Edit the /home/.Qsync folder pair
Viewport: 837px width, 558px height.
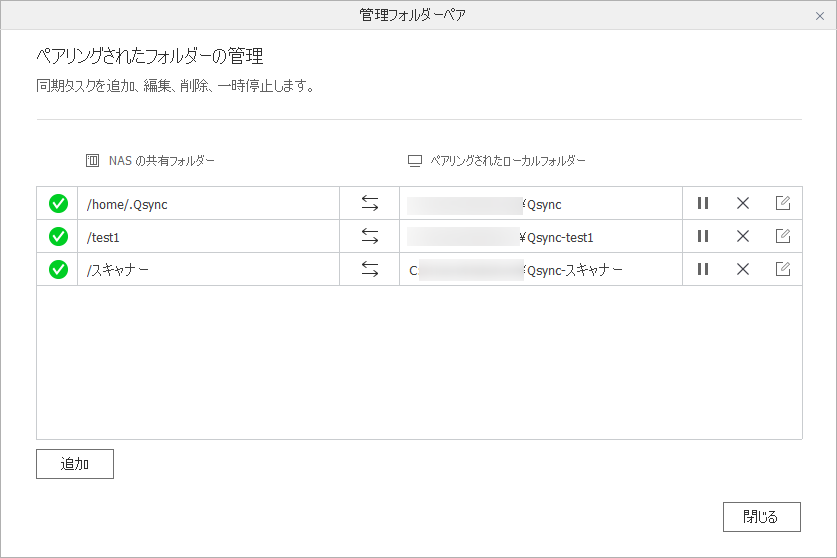pos(783,203)
